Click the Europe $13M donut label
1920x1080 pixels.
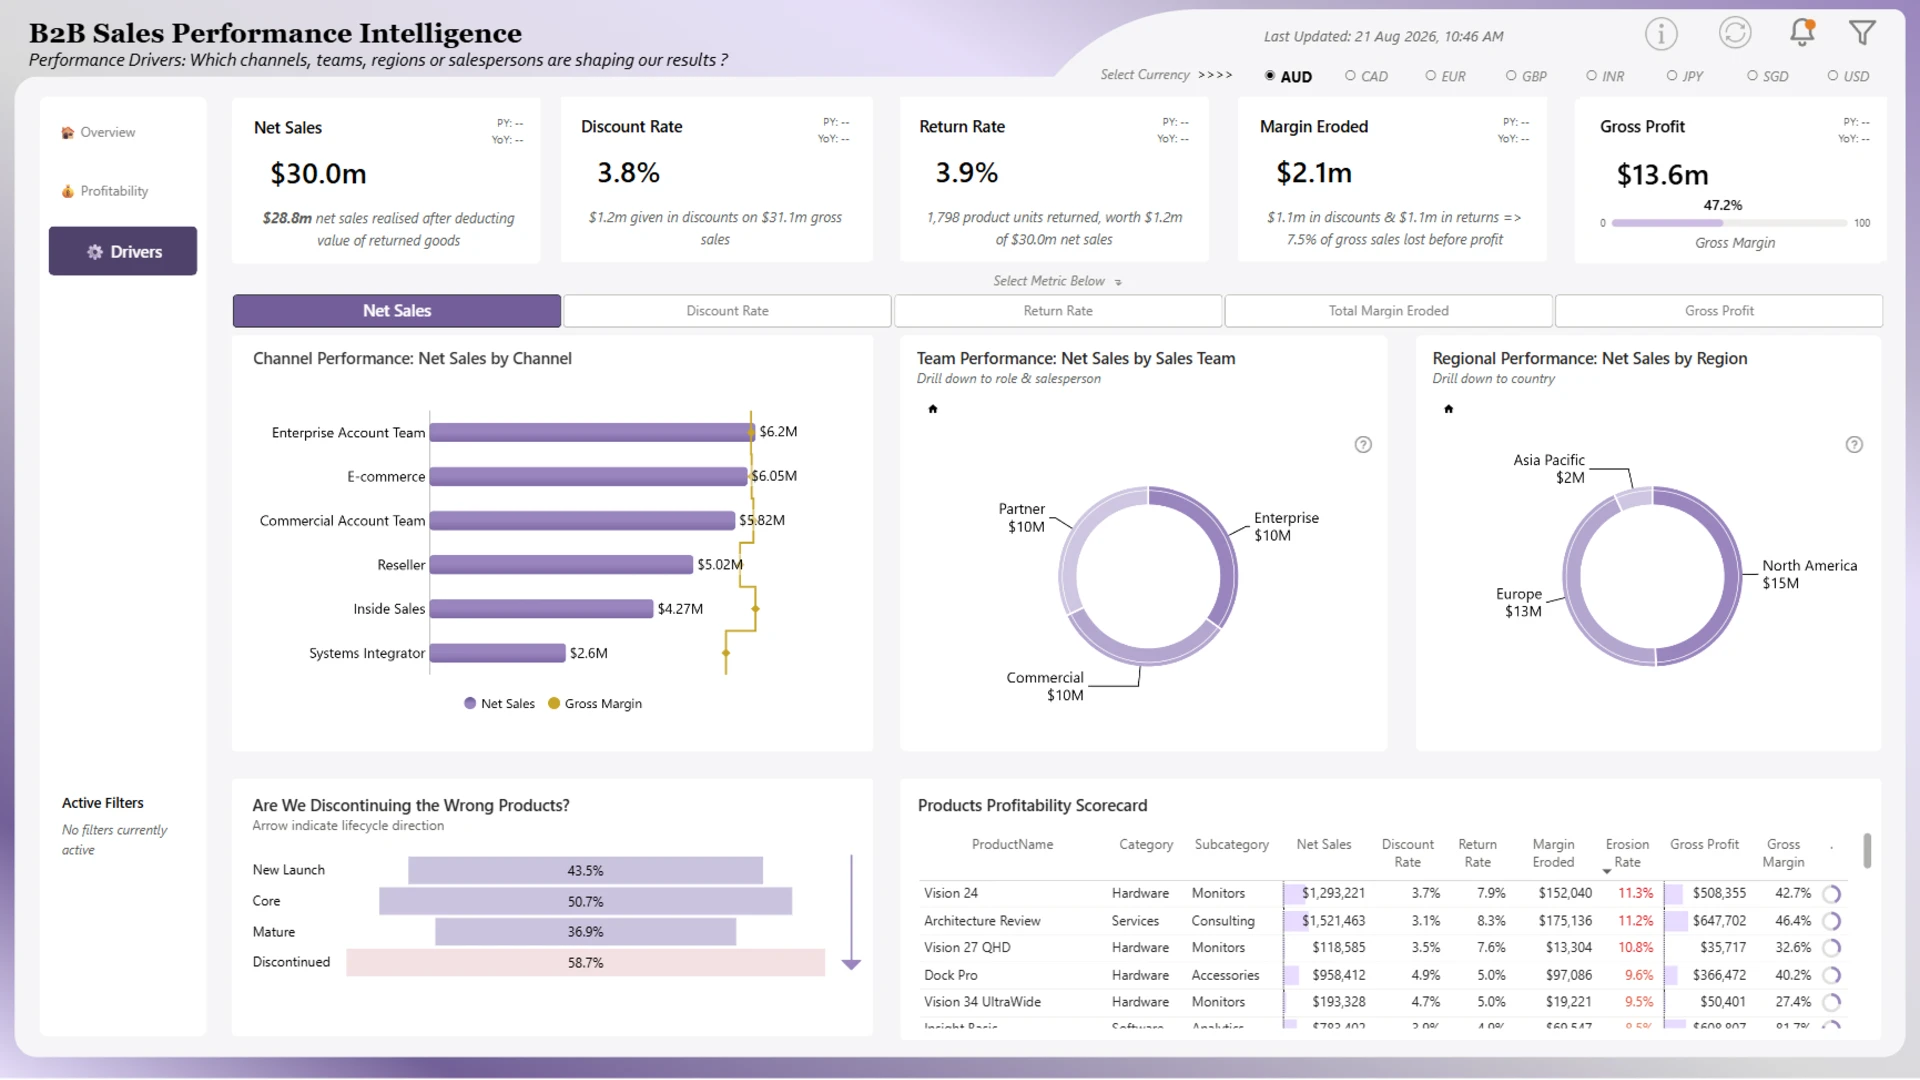click(x=1520, y=603)
